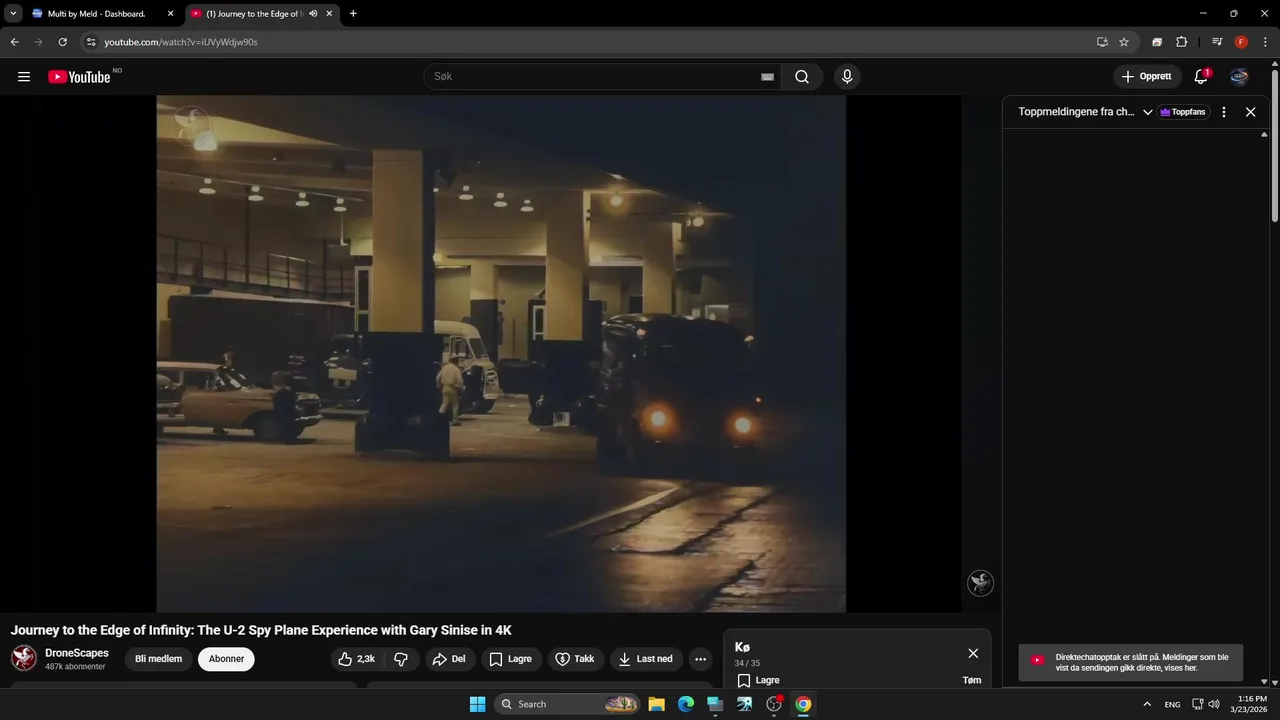Clear the queue with Tøm
1280x720 pixels.
tap(972, 680)
